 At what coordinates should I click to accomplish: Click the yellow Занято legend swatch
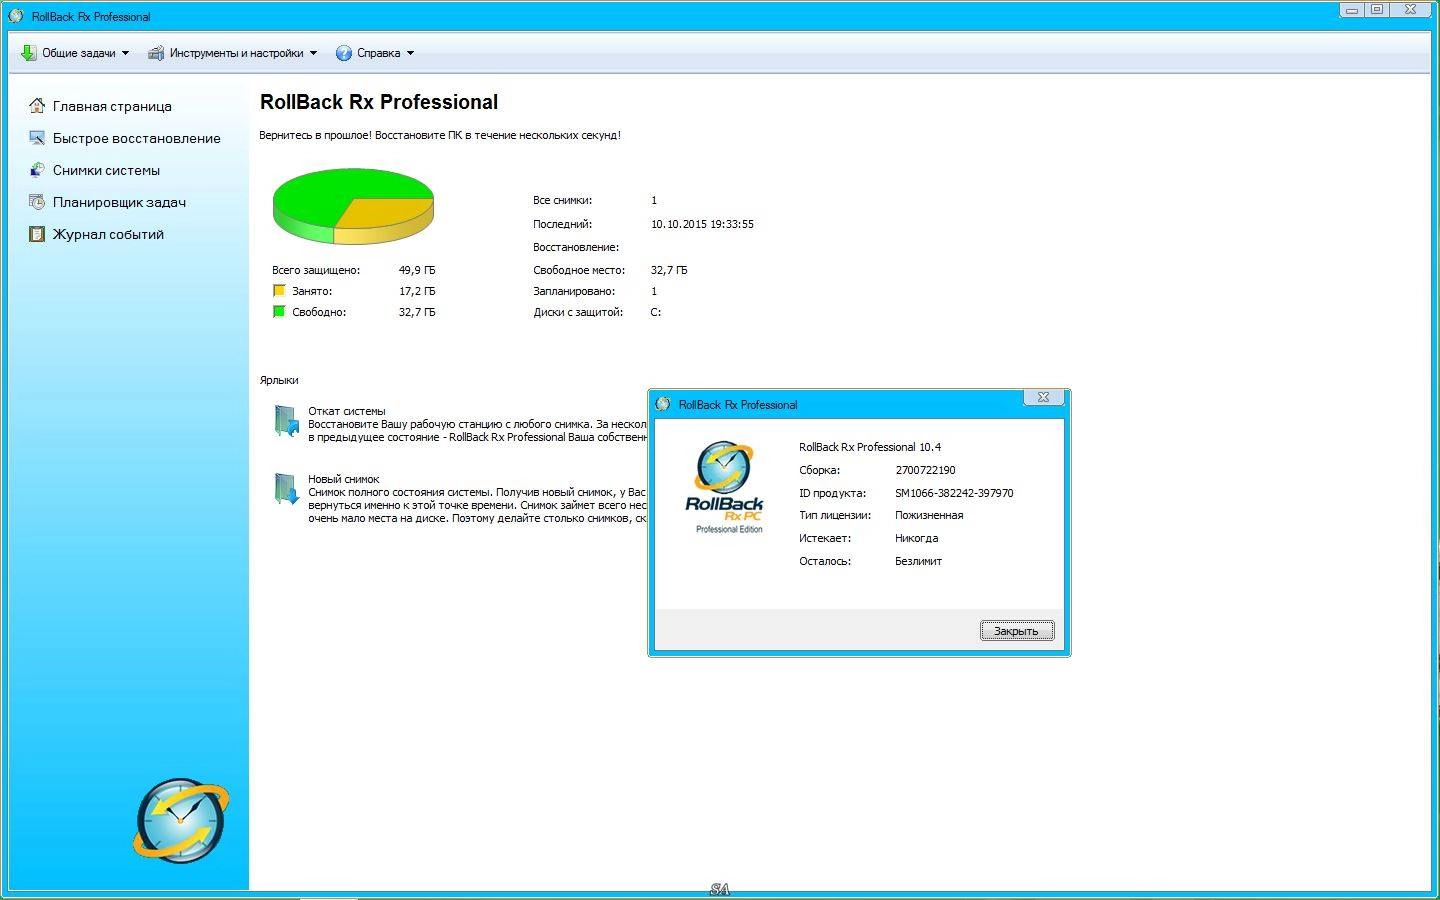pyautogui.click(x=279, y=291)
